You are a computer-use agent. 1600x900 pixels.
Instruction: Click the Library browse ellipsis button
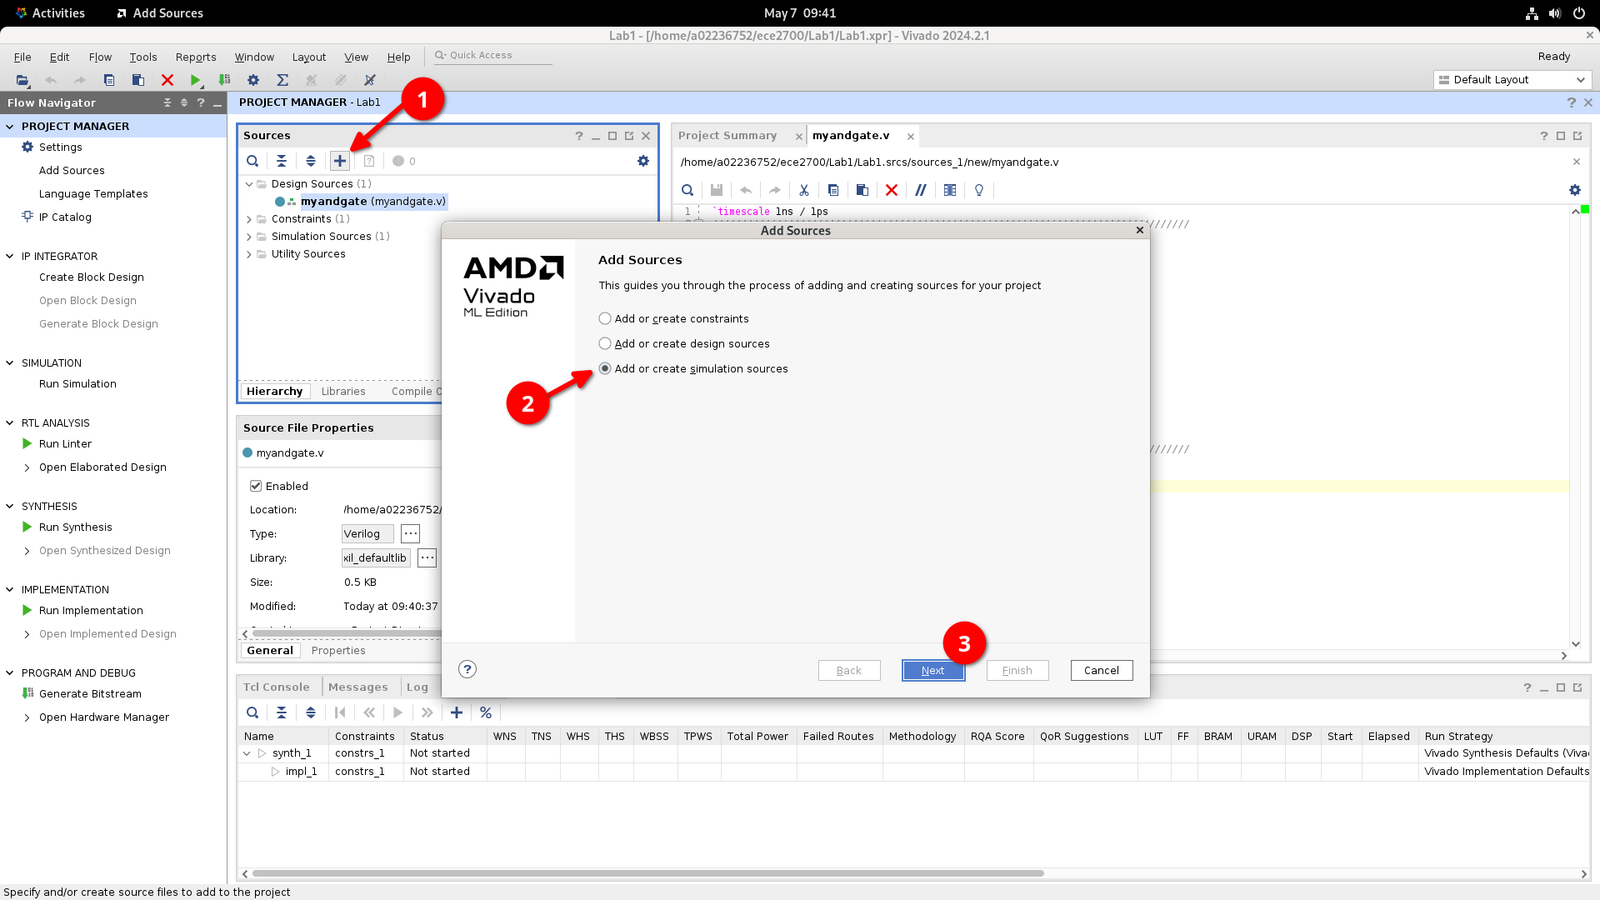(427, 558)
